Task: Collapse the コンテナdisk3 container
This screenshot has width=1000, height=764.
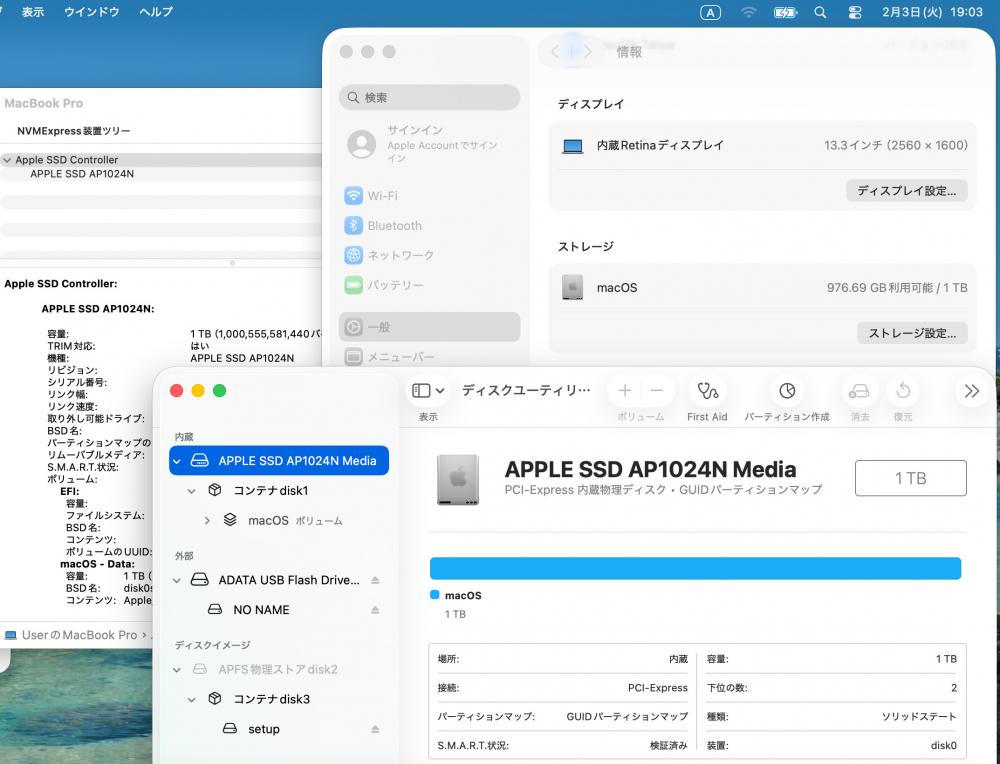Action: coord(192,700)
